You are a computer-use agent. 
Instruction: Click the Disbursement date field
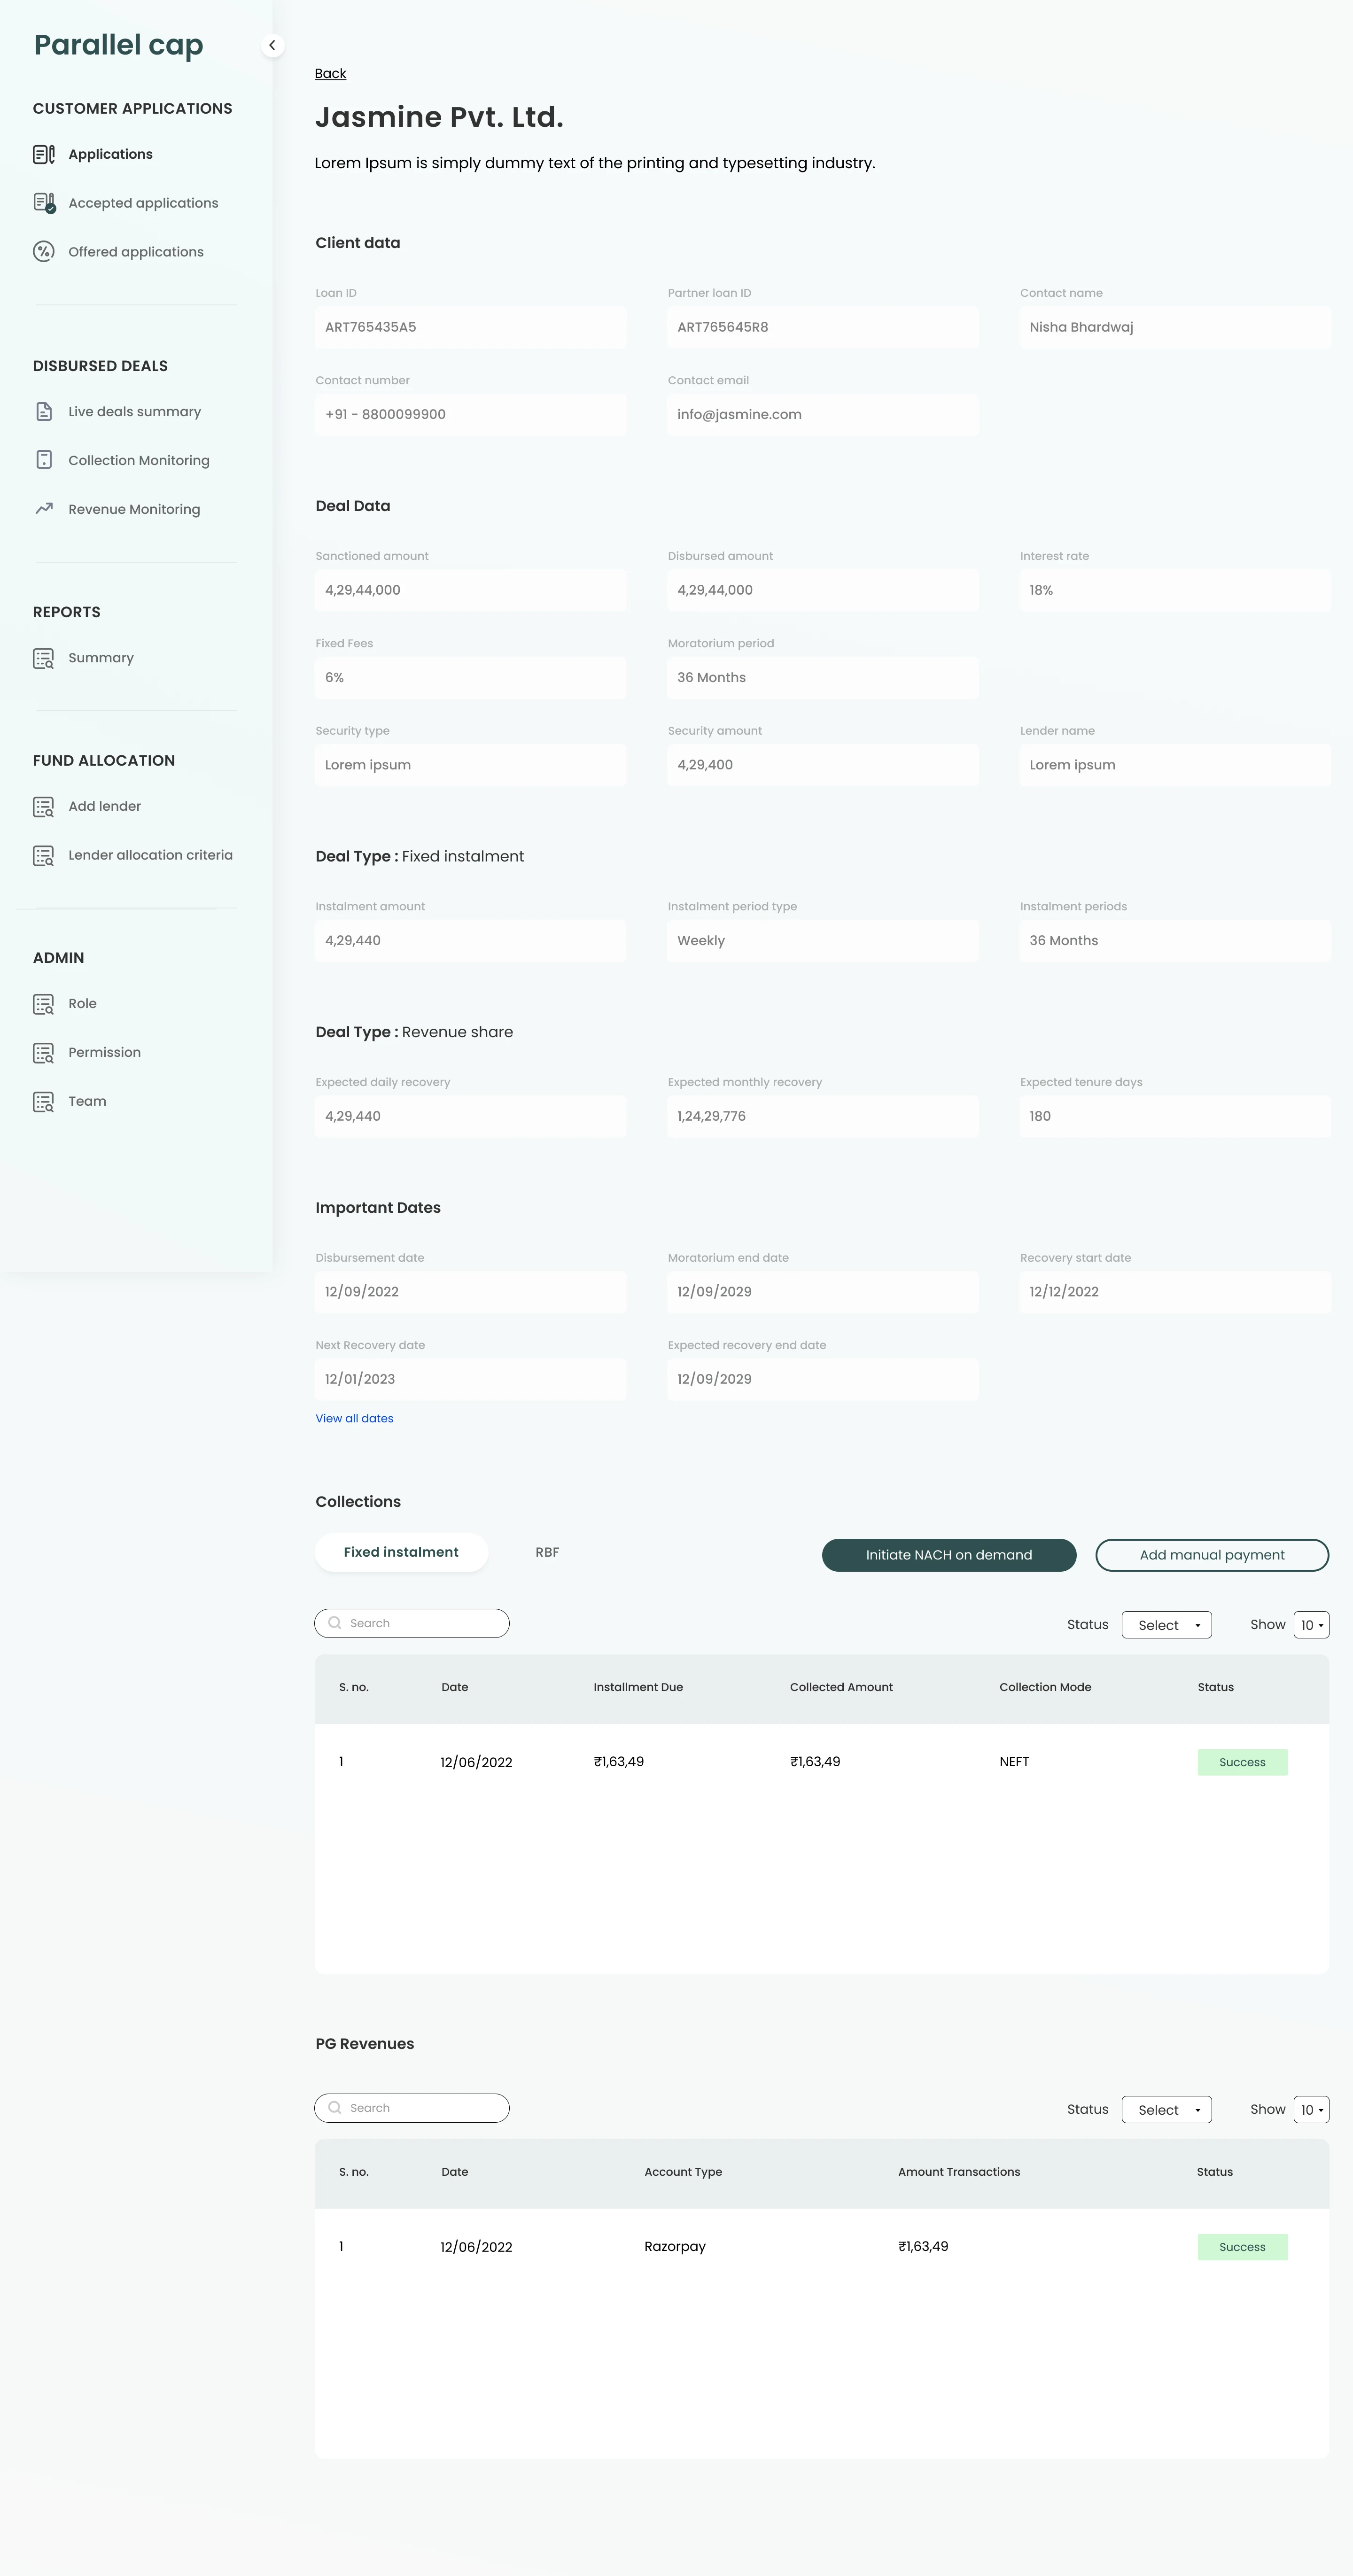tap(471, 1292)
